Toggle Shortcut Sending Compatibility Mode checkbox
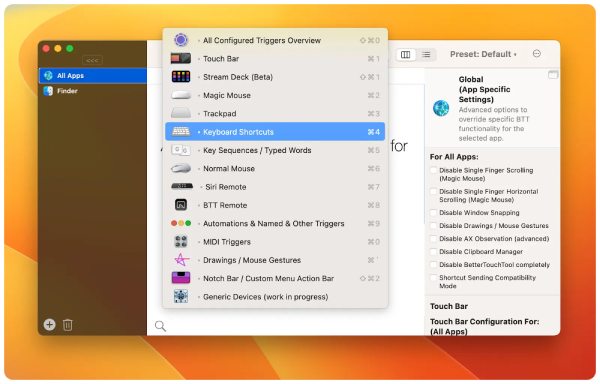The image size is (600, 384). [x=434, y=278]
